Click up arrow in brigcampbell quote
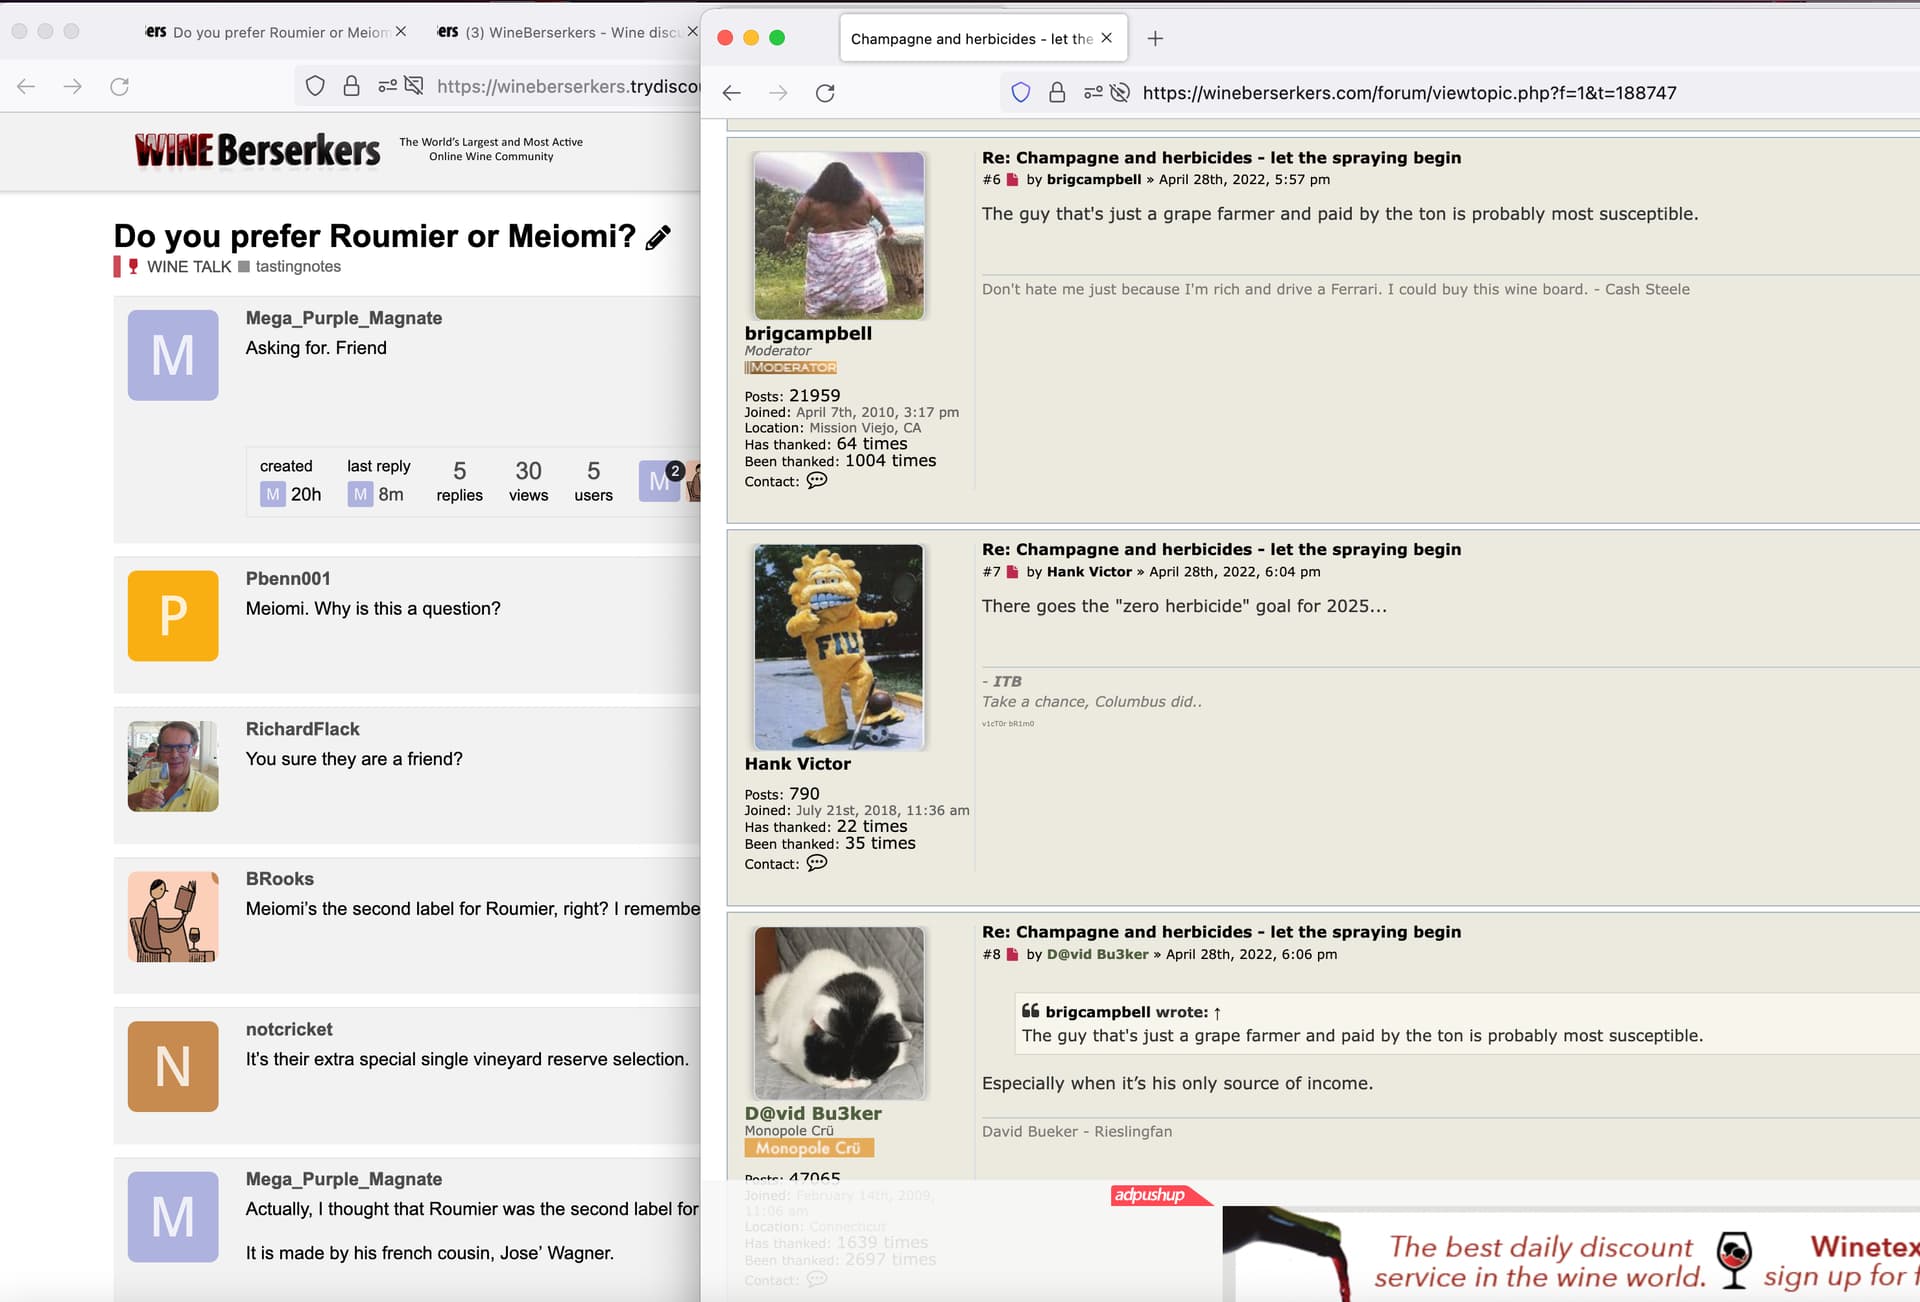The height and width of the screenshot is (1302, 1920). 1217,1013
